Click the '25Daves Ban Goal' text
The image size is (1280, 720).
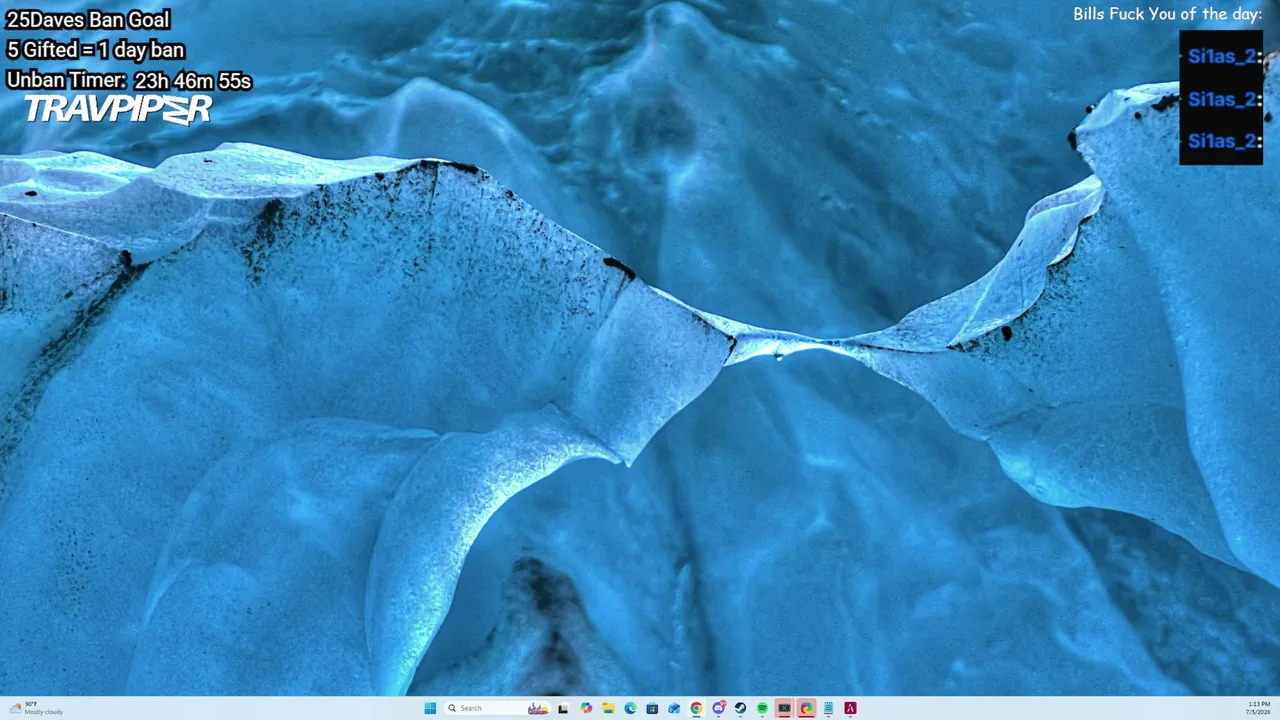click(88, 19)
